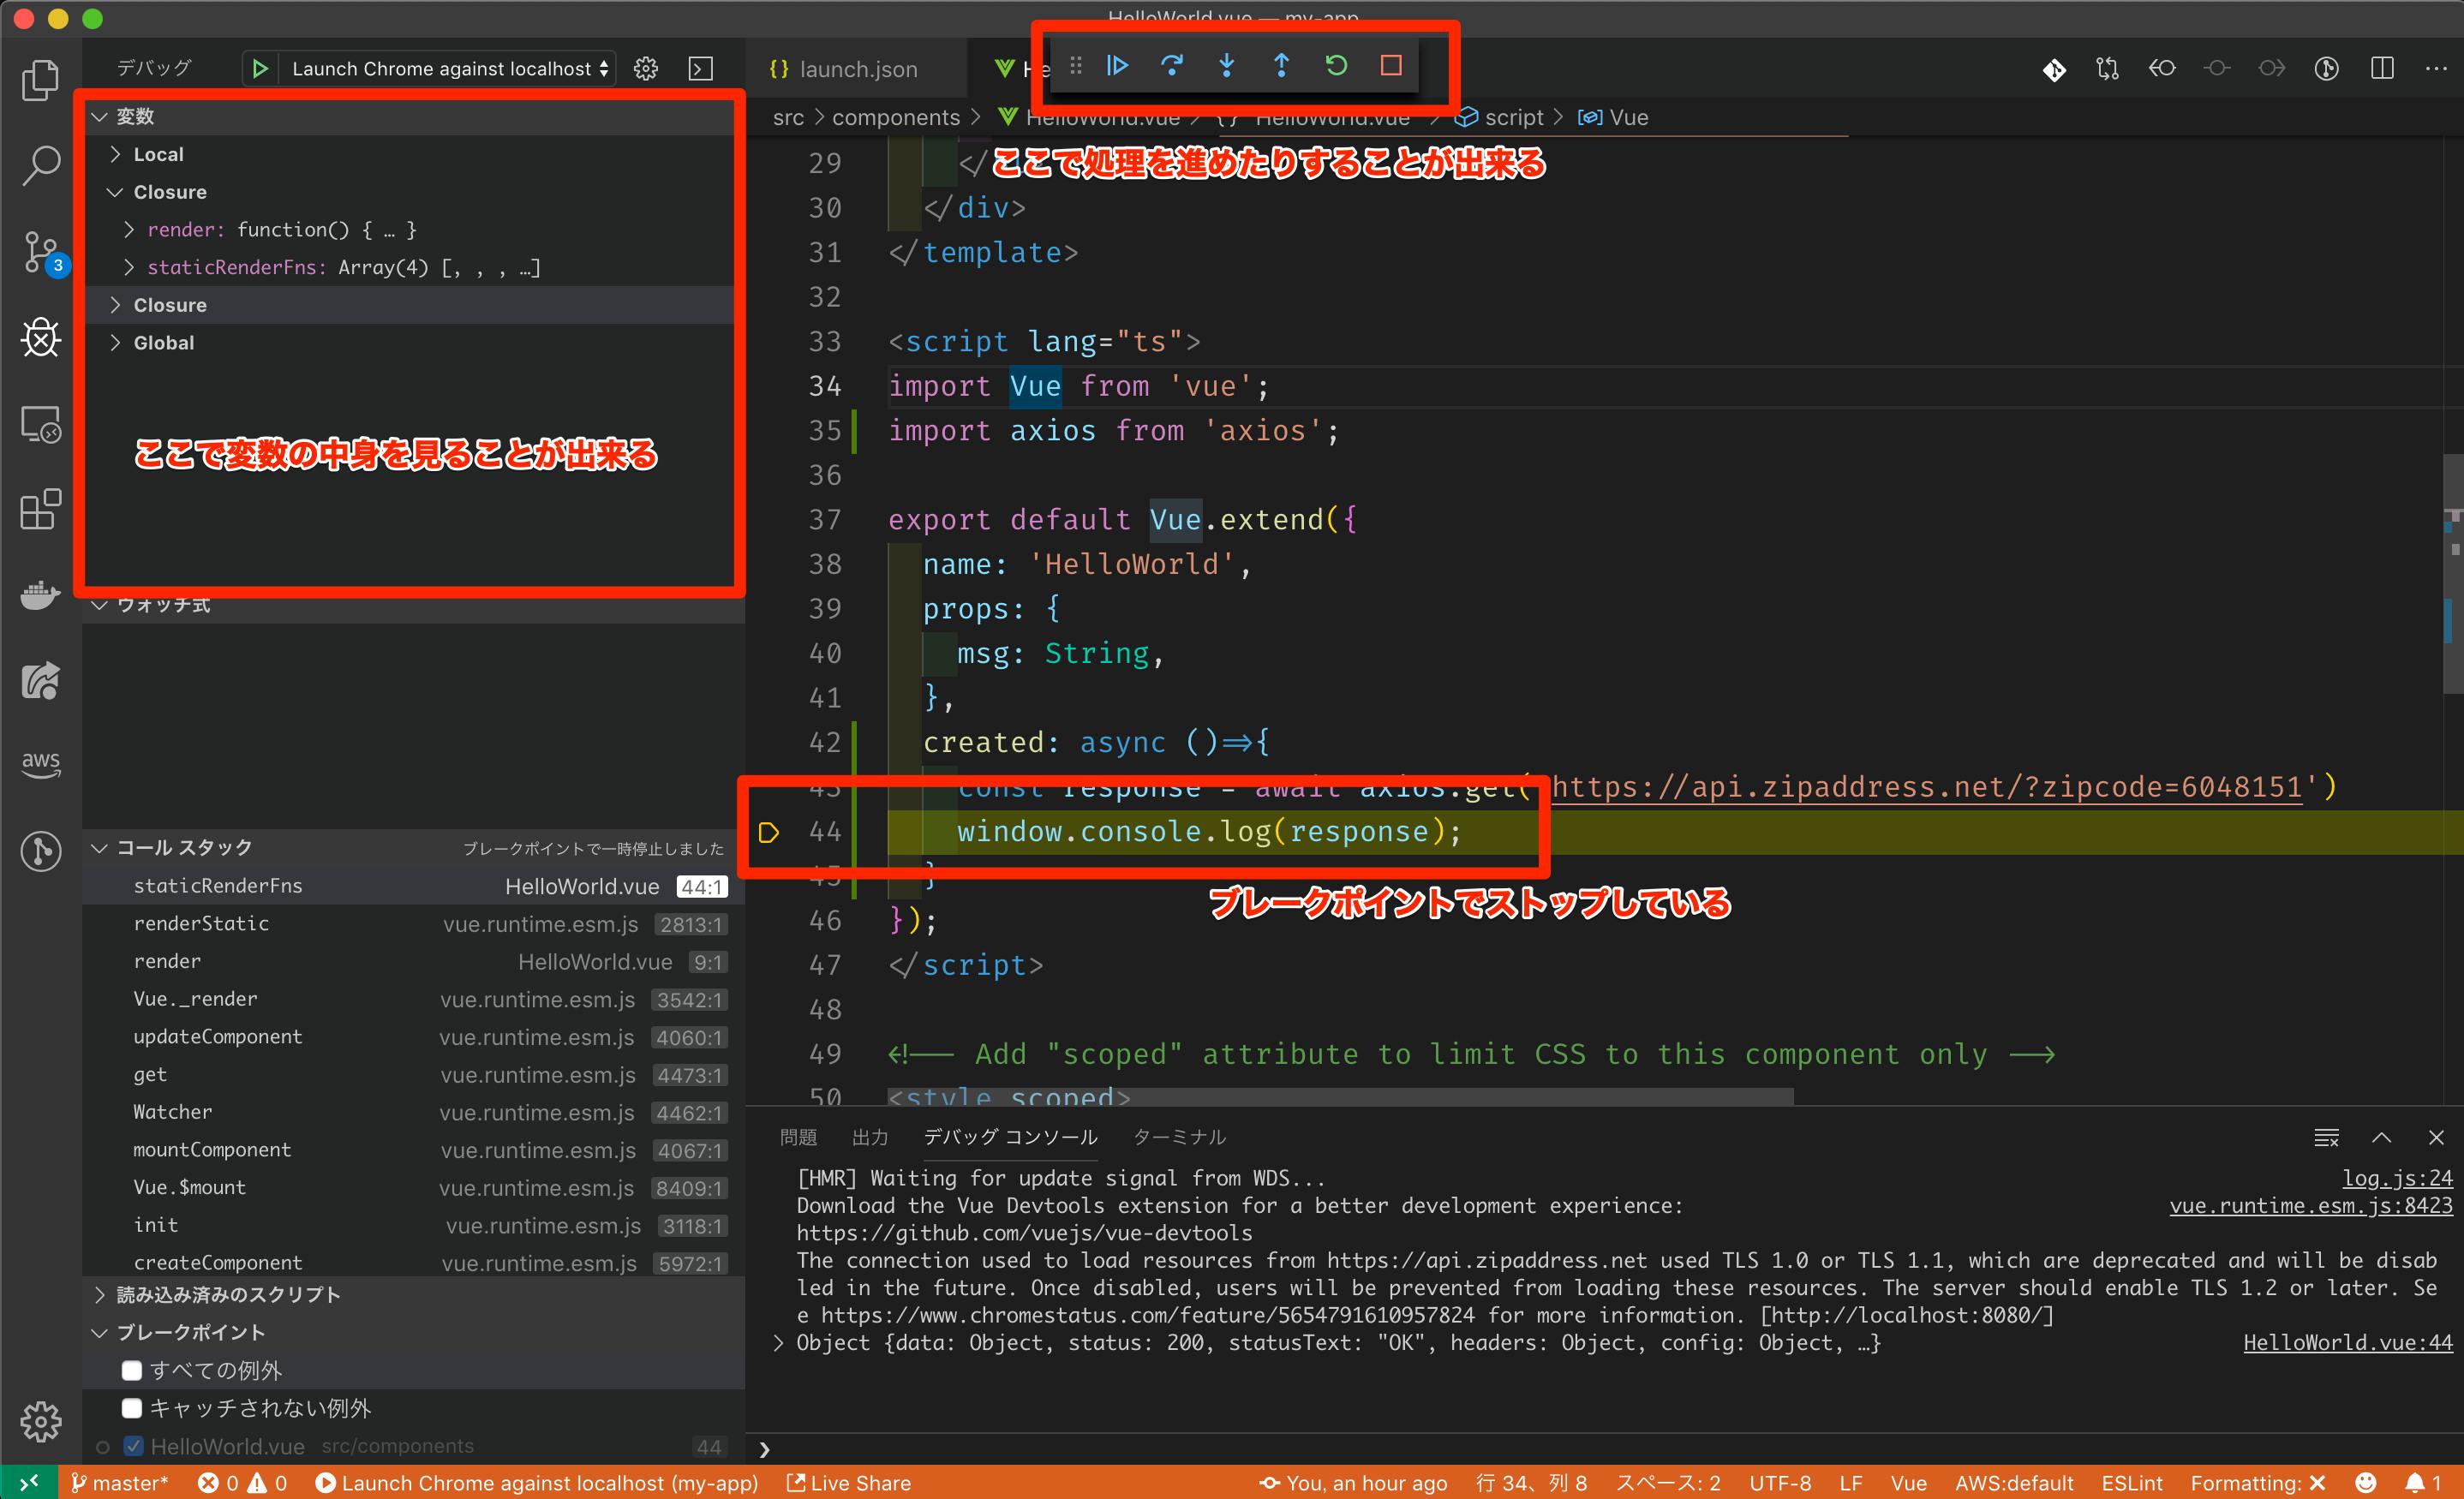
Task: Click the Restart debug session icon
Action: pyautogui.click(x=1336, y=65)
